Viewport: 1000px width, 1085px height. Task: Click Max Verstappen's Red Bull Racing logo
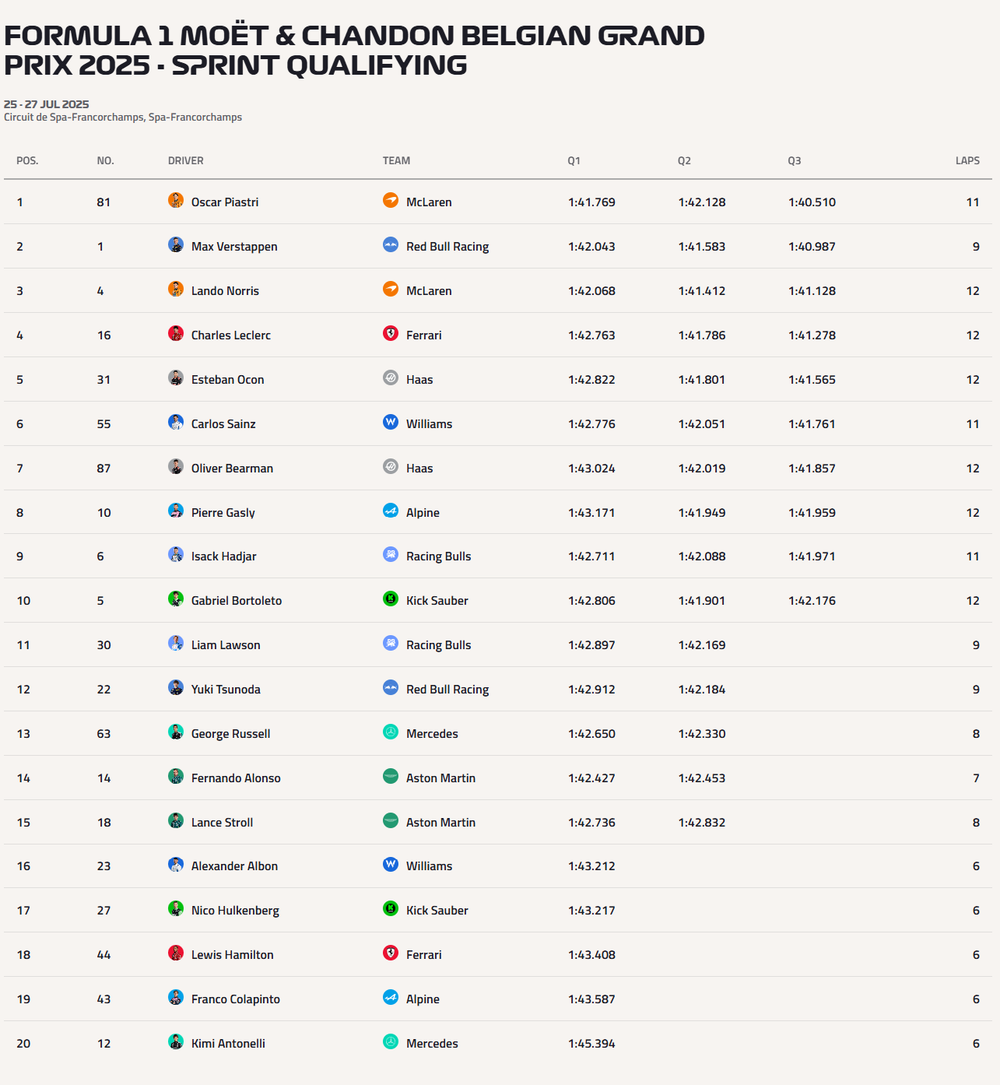390,245
